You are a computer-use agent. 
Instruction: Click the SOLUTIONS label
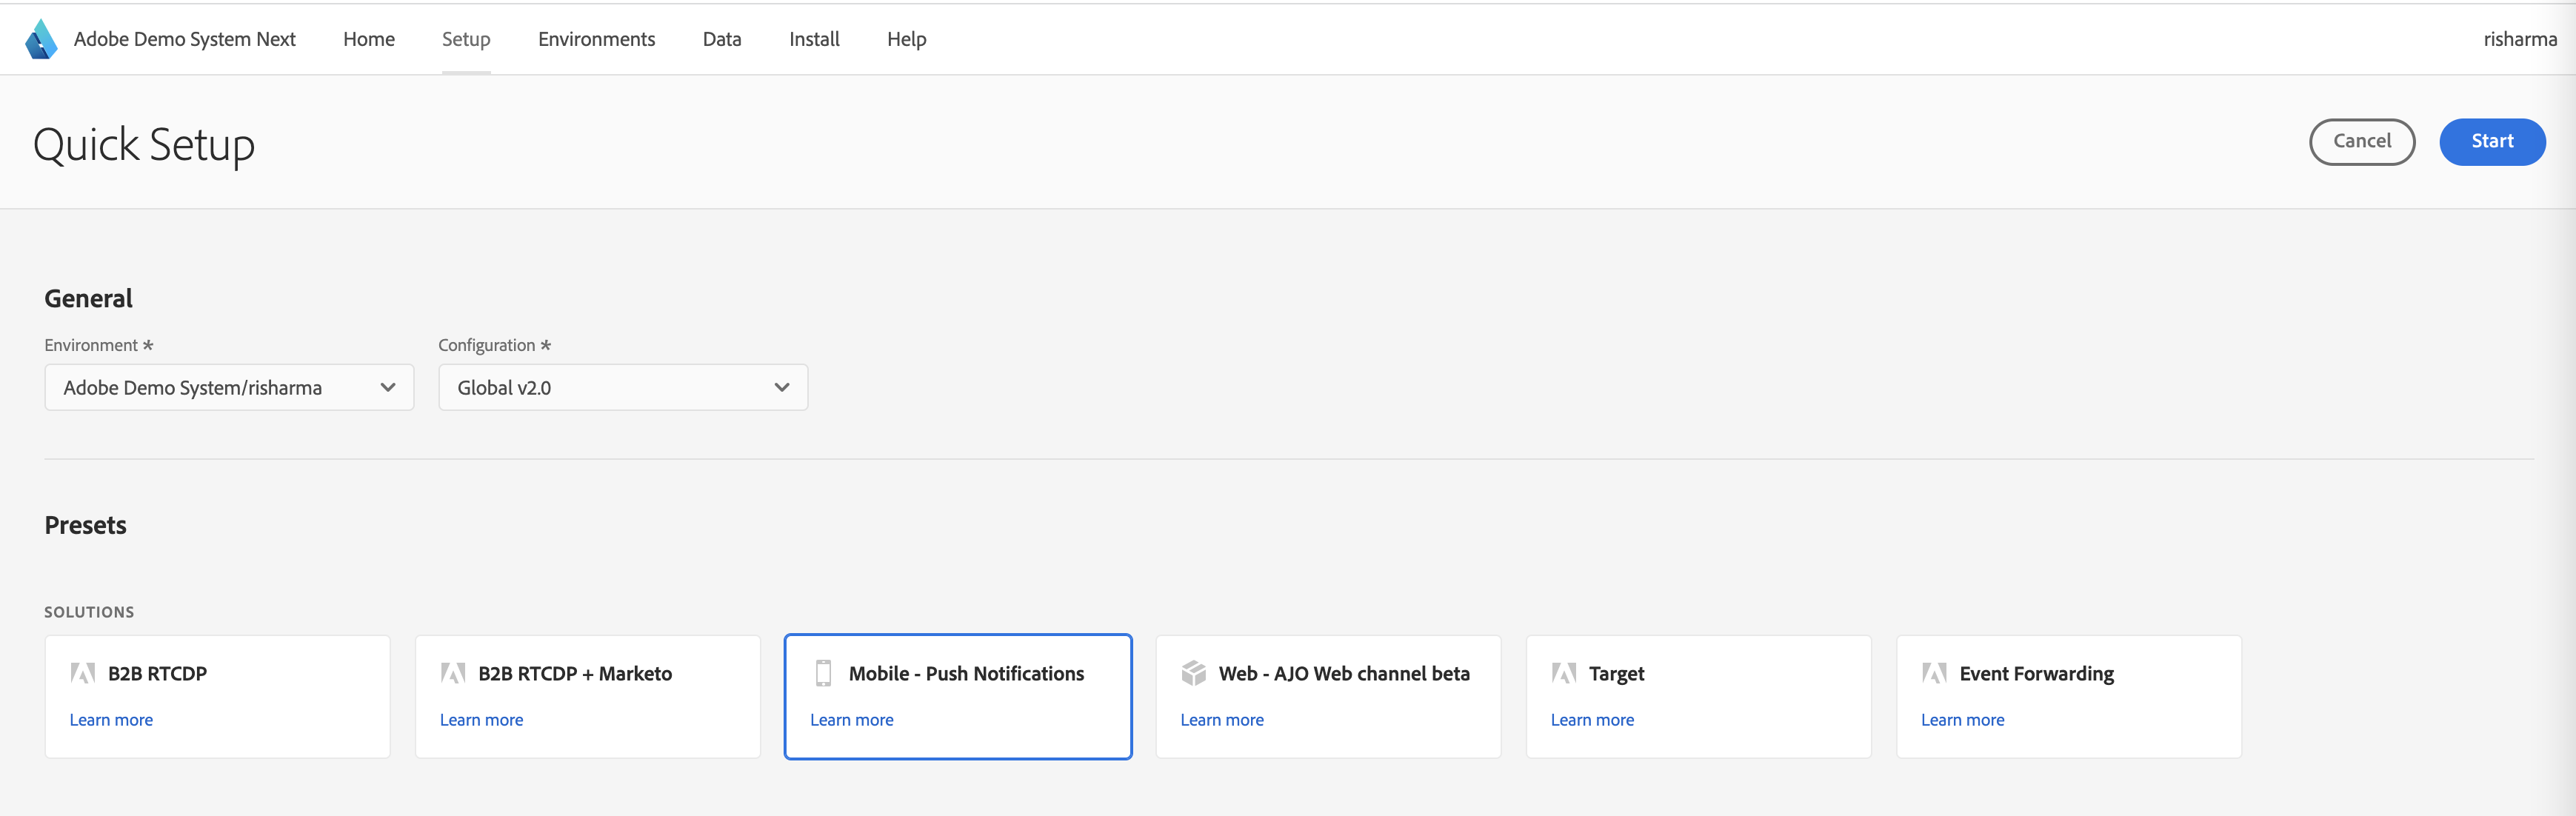coord(89,612)
